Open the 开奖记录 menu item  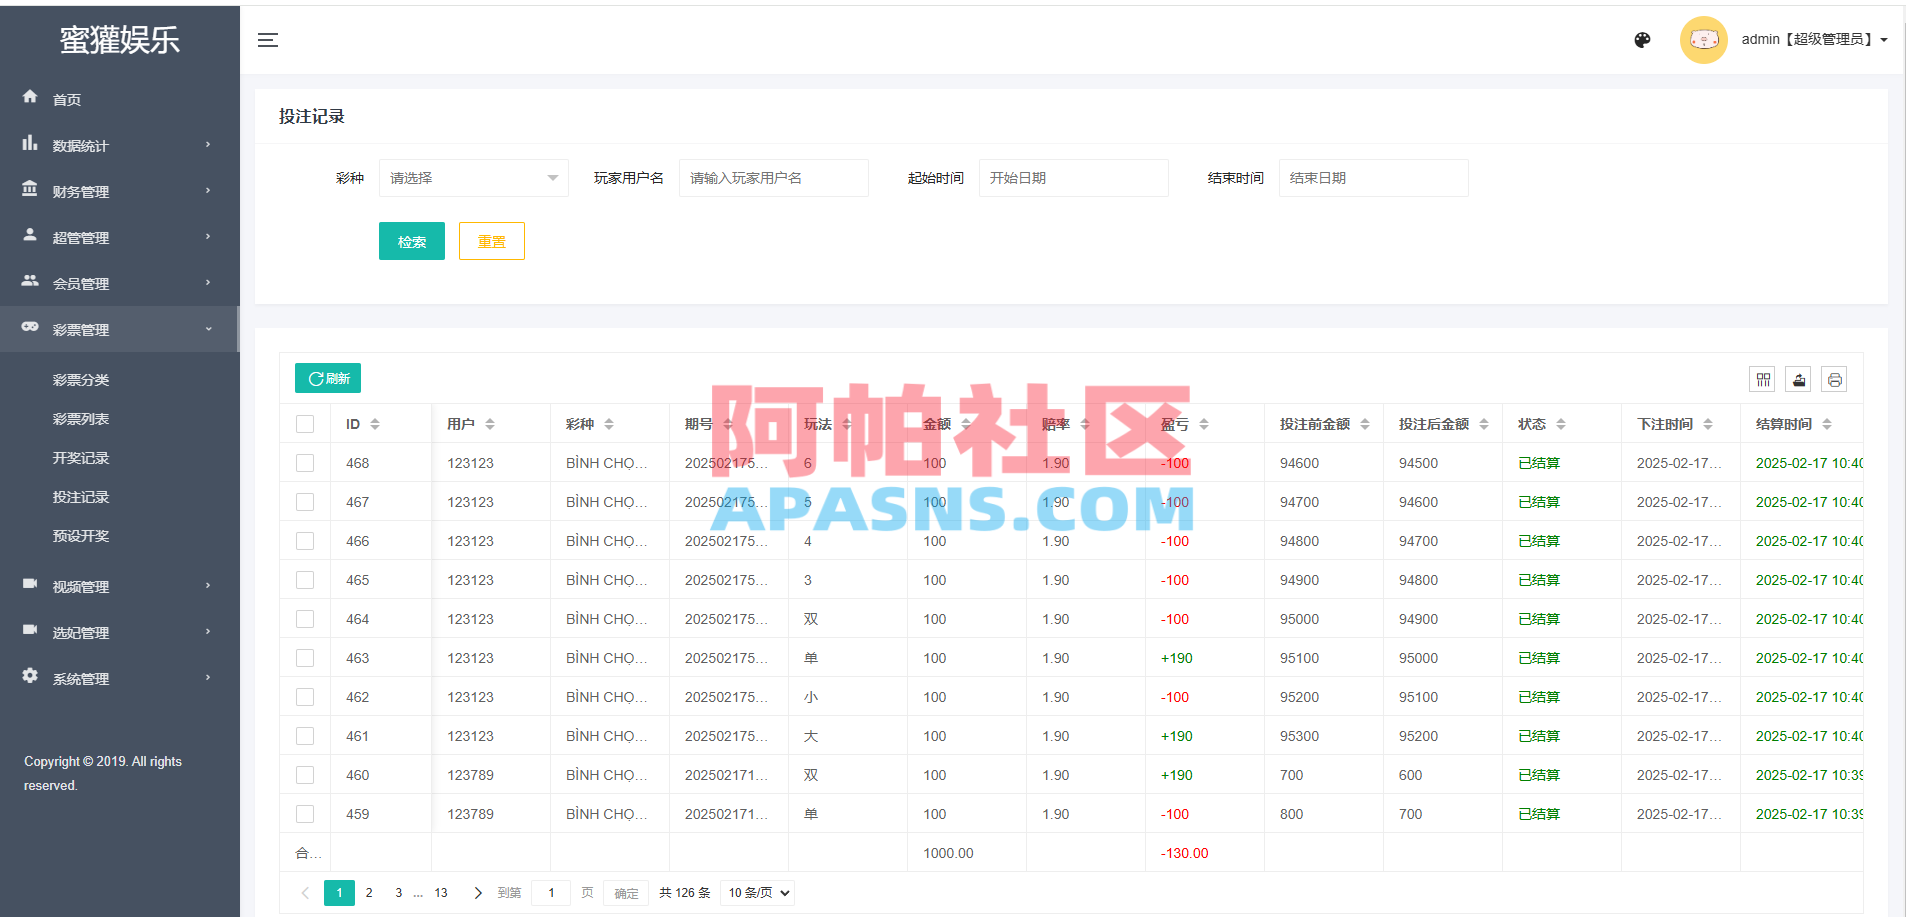pyautogui.click(x=81, y=457)
